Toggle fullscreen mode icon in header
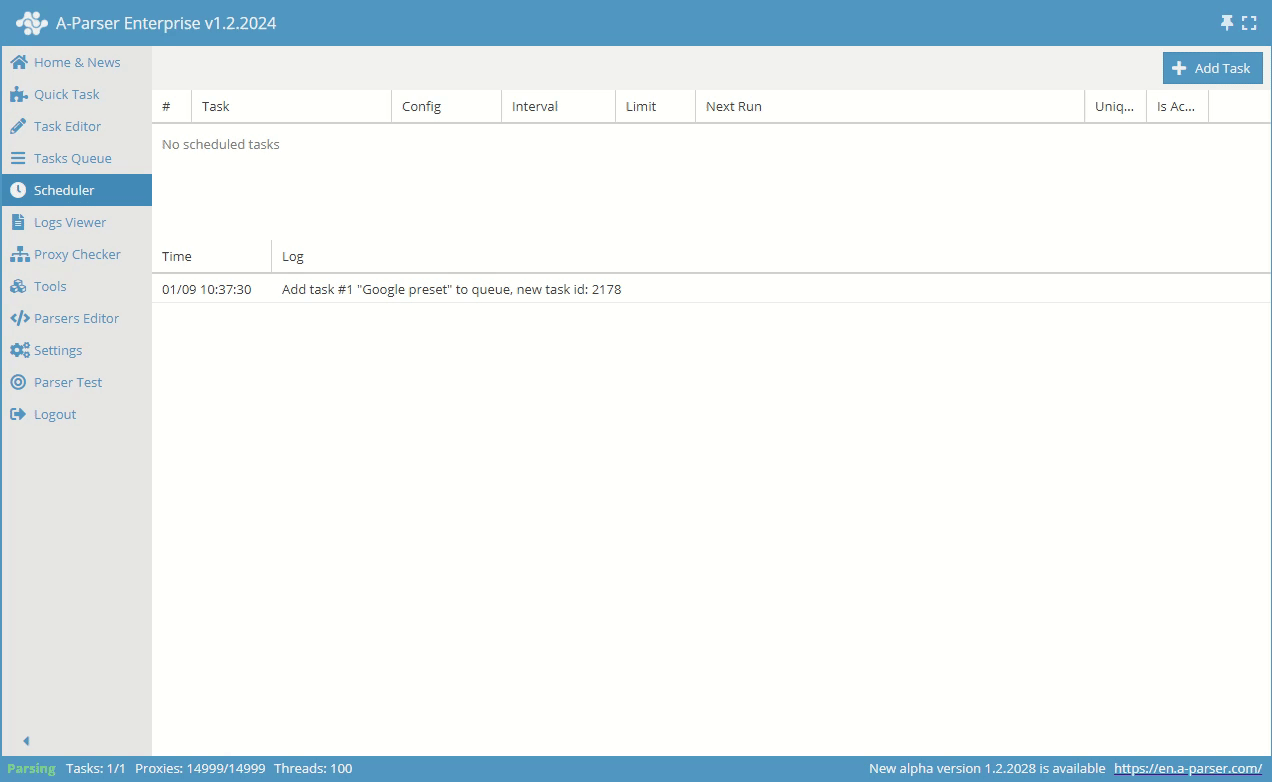 point(1249,23)
